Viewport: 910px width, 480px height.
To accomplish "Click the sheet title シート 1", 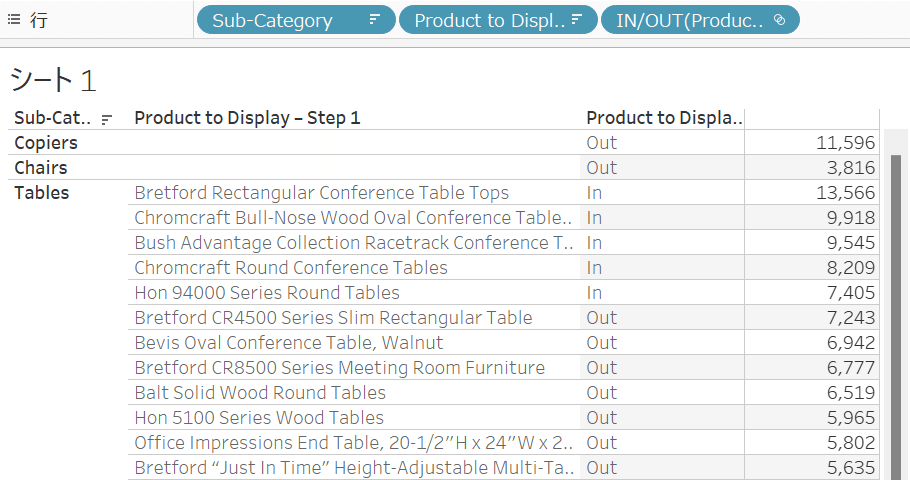I will tap(53, 80).
